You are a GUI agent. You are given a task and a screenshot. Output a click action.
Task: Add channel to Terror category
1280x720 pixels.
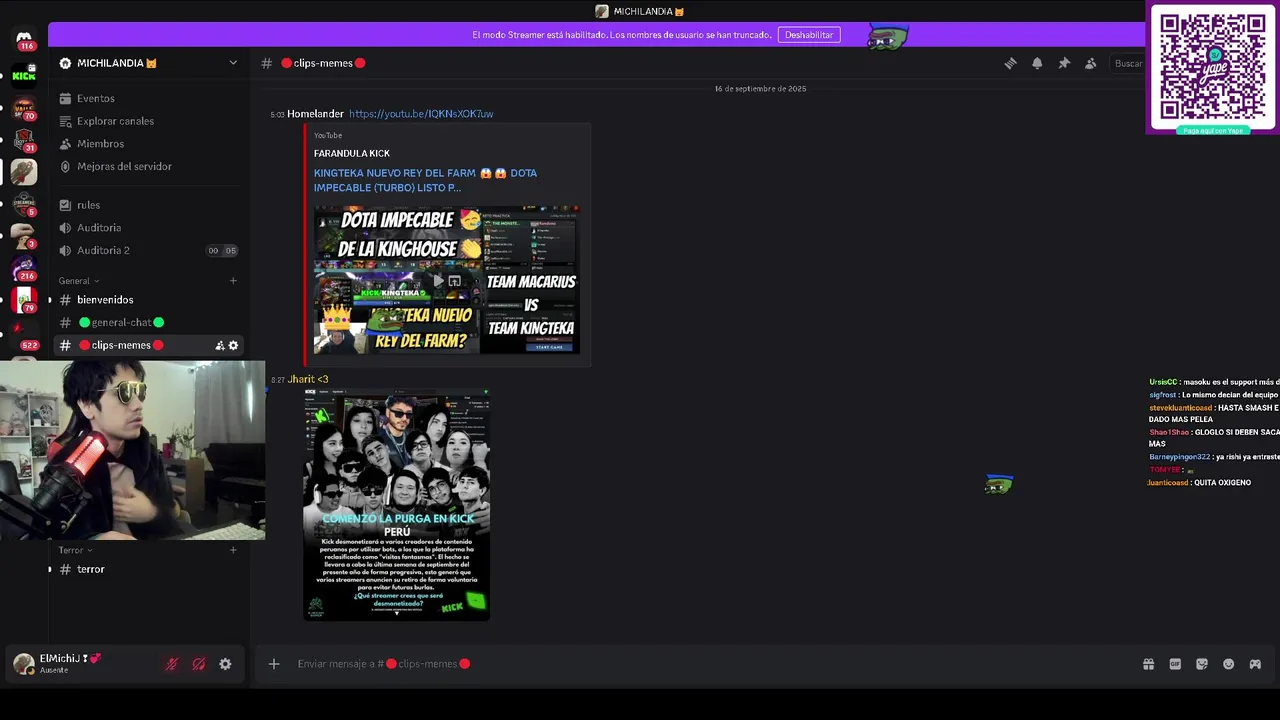point(233,550)
